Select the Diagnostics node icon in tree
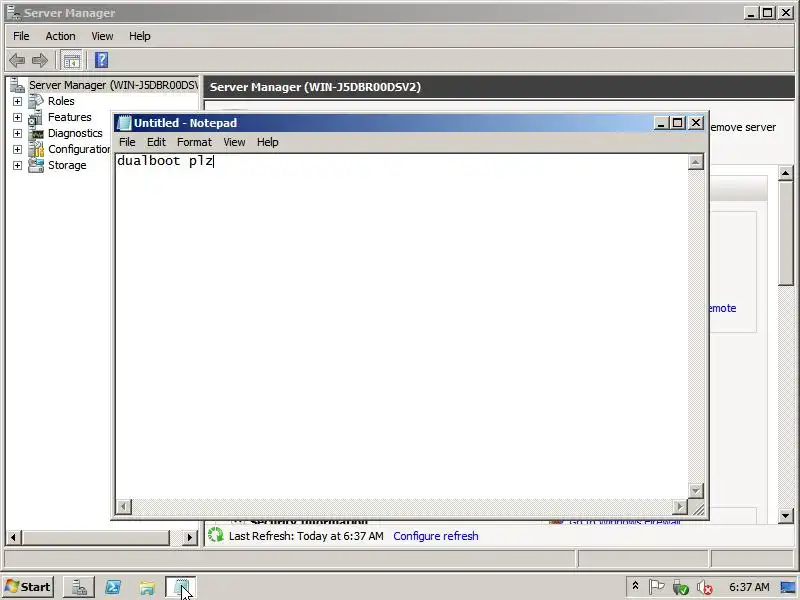 coord(36,133)
